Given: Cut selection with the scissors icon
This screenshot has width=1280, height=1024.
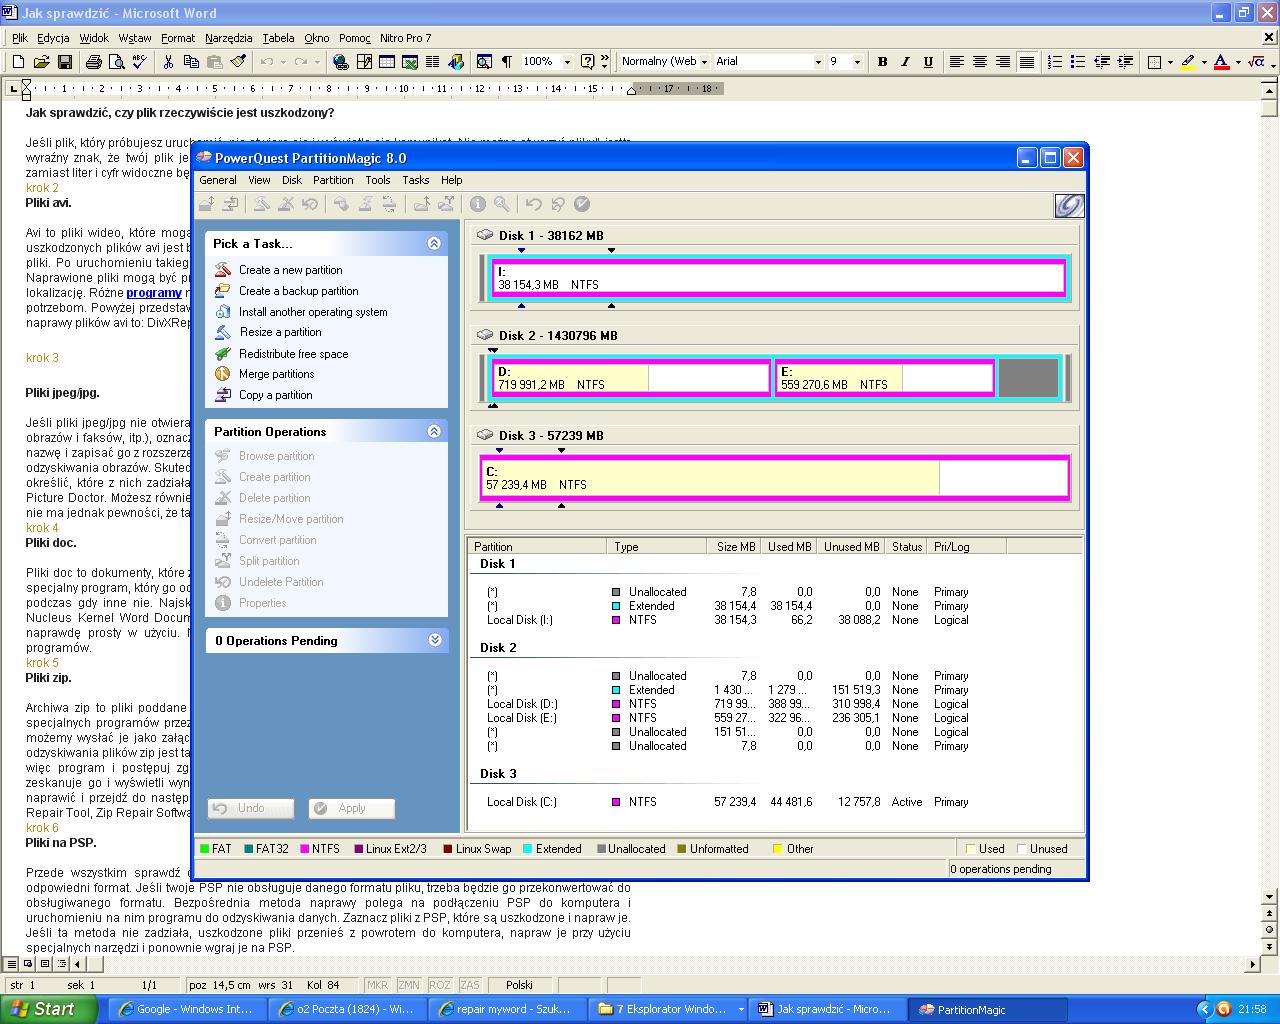Looking at the screenshot, I should pyautogui.click(x=168, y=62).
